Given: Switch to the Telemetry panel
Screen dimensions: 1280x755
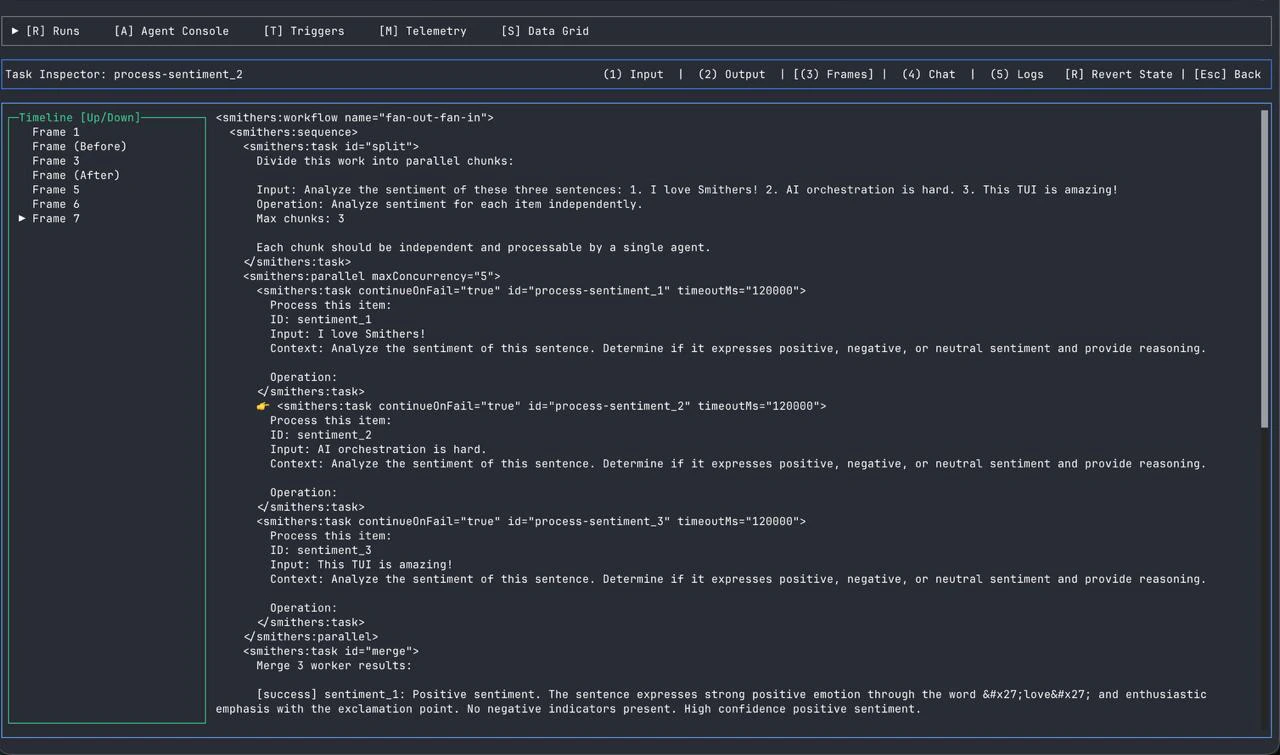Looking at the screenshot, I should tap(422, 31).
